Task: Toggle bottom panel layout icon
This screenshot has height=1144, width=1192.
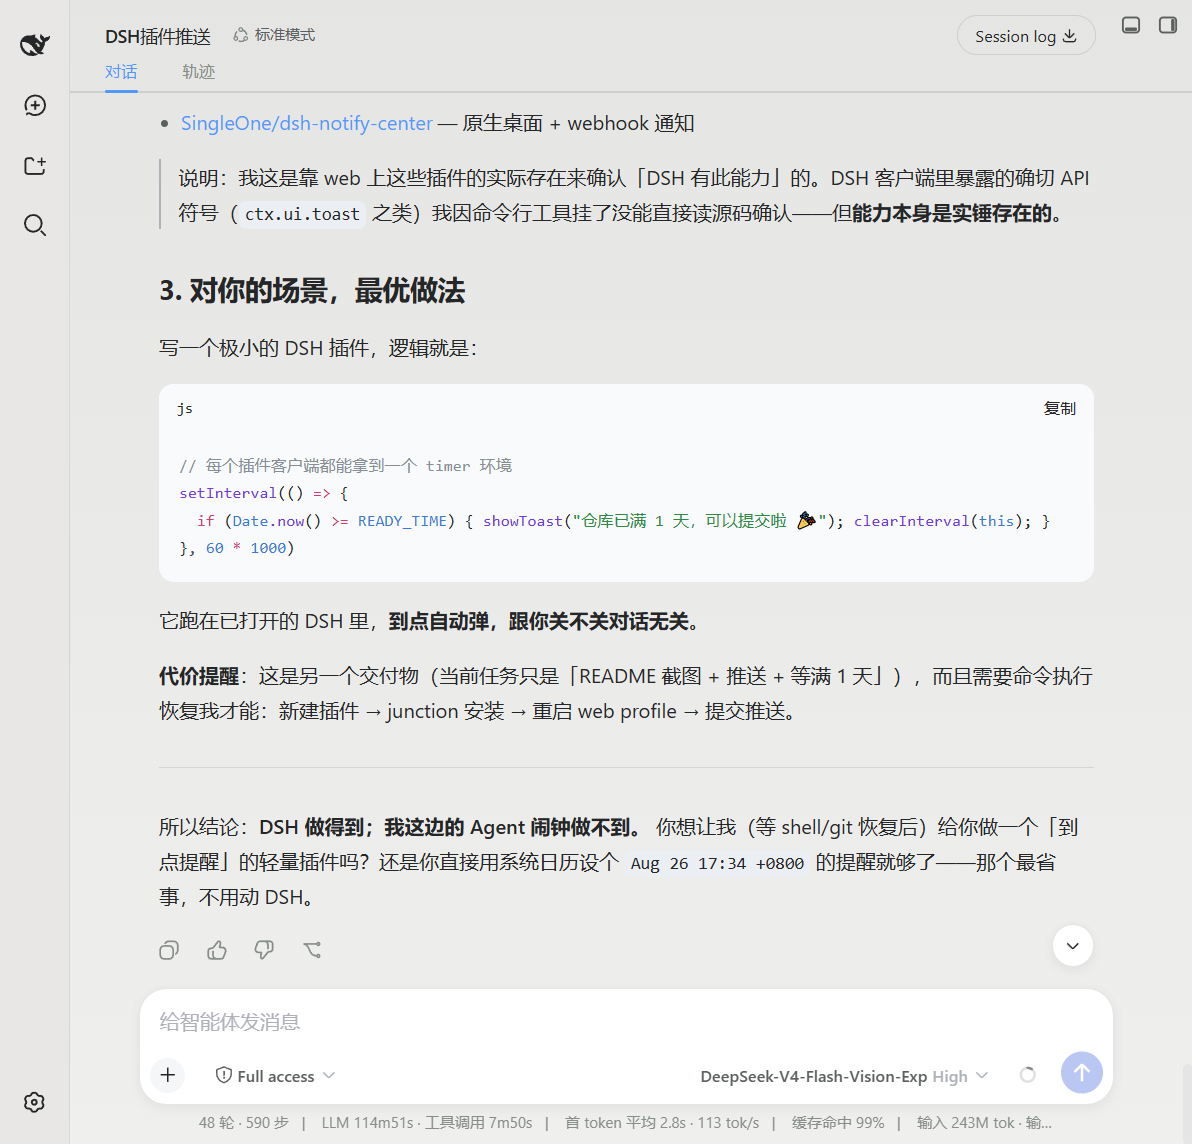Action: [x=1131, y=25]
